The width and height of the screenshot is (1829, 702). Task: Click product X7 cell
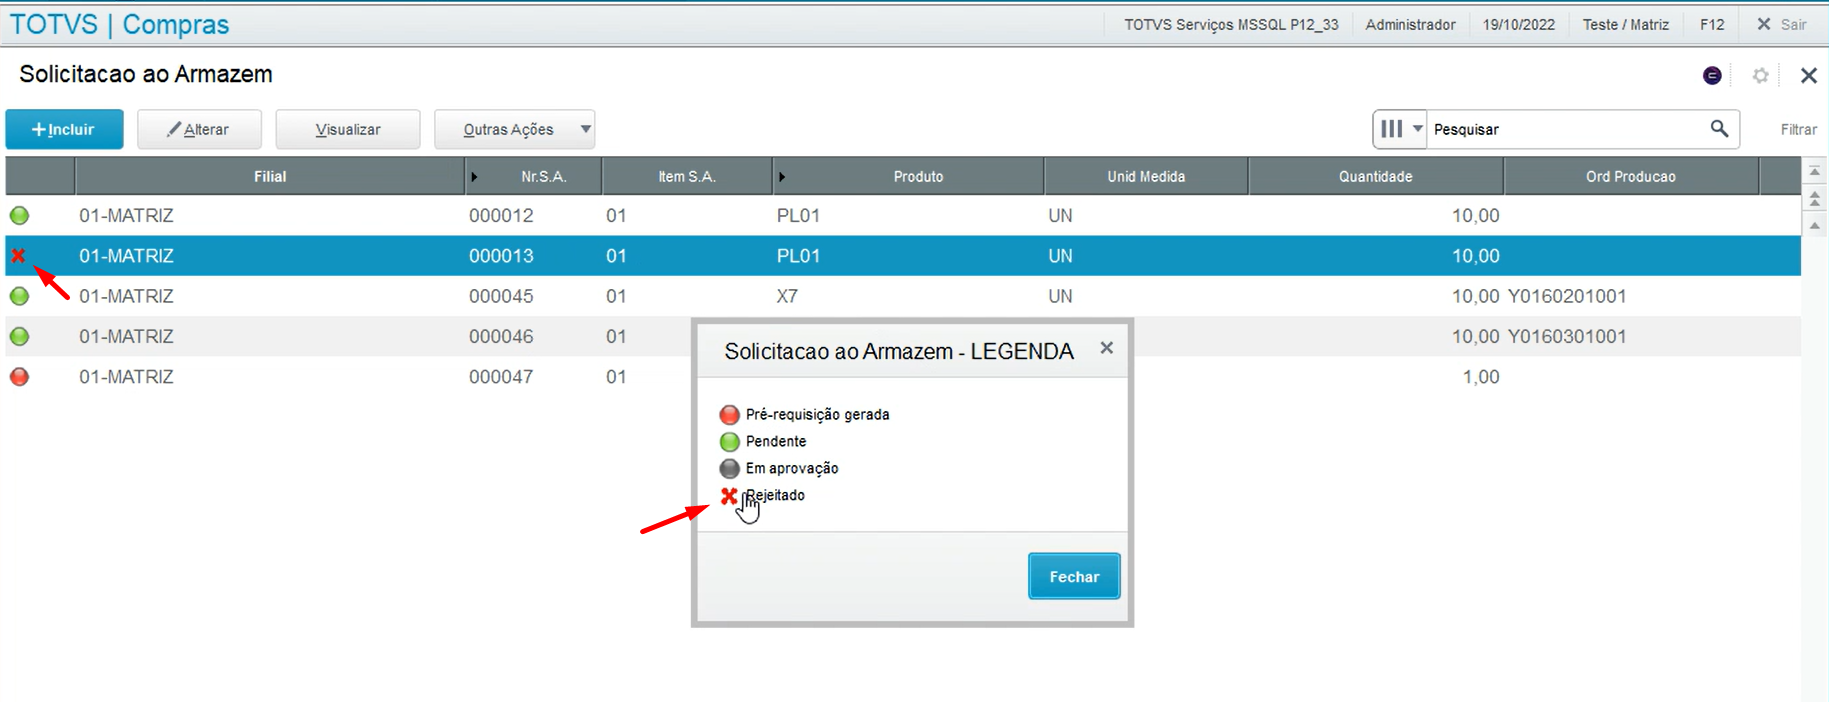787,296
